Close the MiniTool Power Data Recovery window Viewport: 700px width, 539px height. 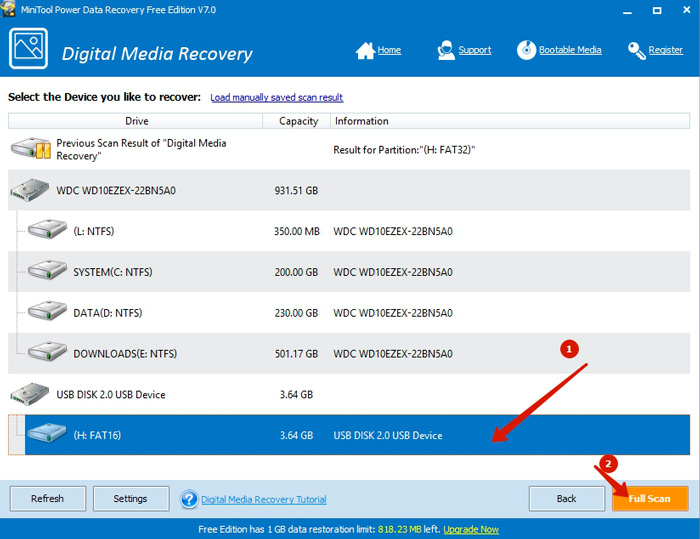coord(687,10)
